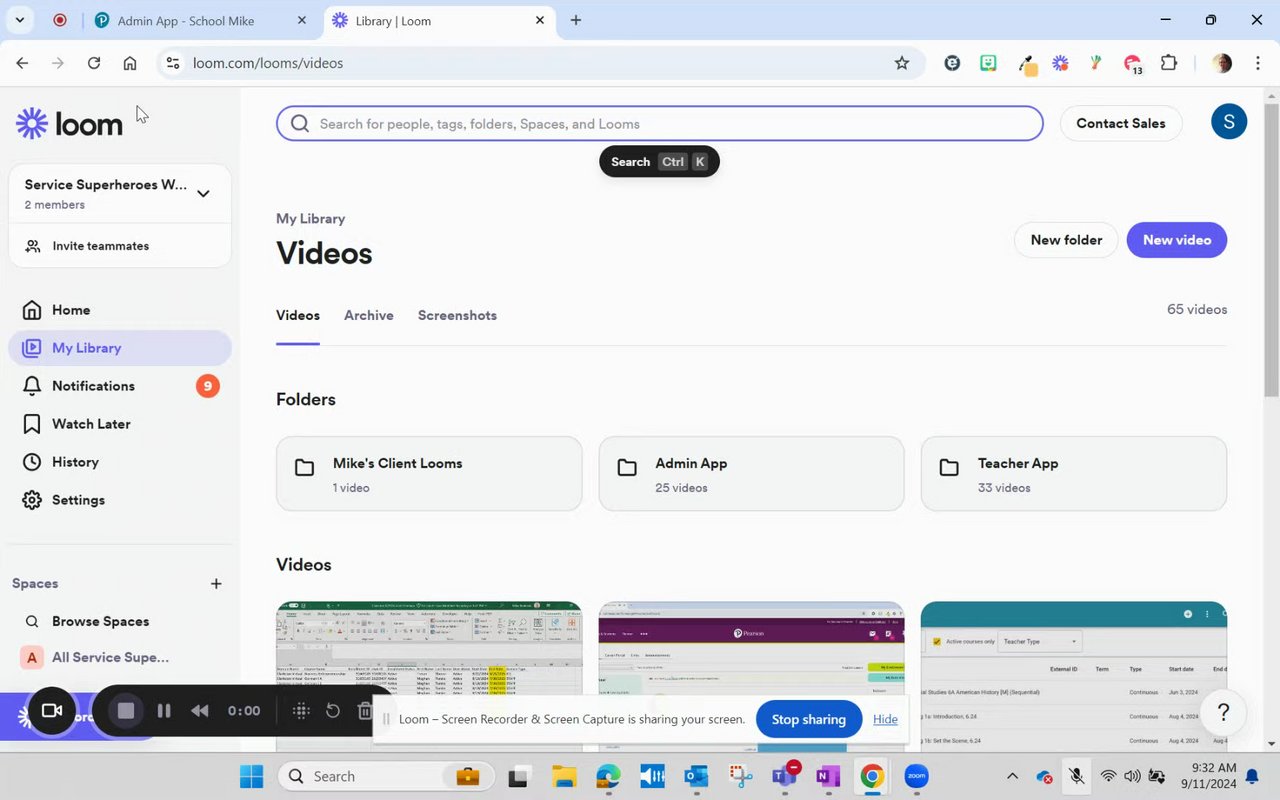Image resolution: width=1280 pixels, height=800 pixels.
Task: Click the New folder button
Action: tap(1066, 240)
